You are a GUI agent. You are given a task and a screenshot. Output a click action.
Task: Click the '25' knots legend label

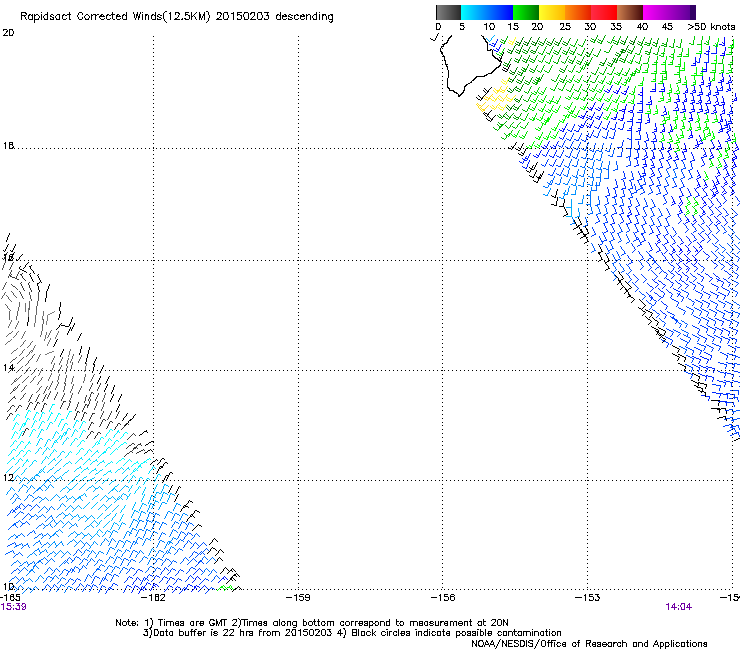click(x=565, y=27)
